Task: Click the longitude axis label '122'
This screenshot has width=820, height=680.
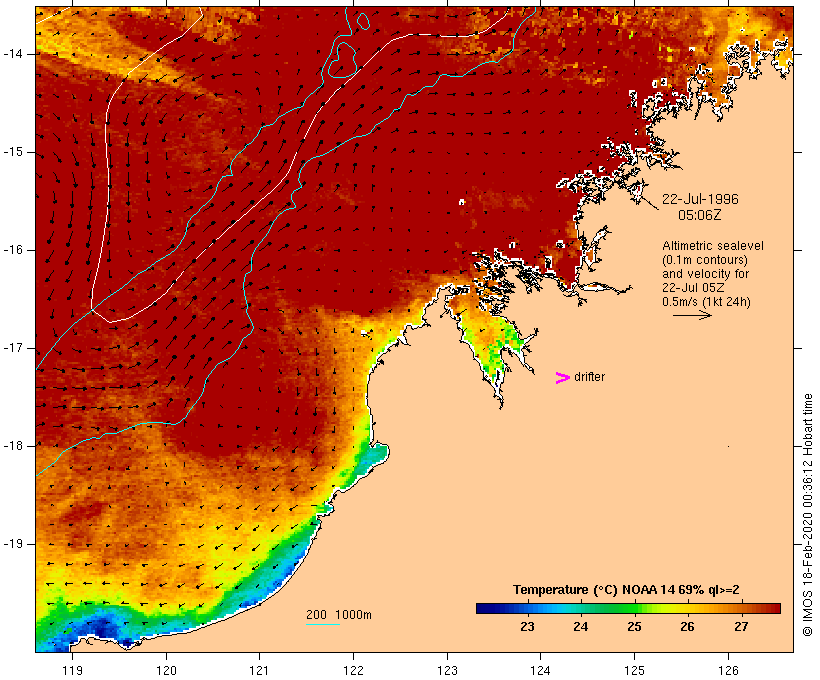Action: coord(354,670)
